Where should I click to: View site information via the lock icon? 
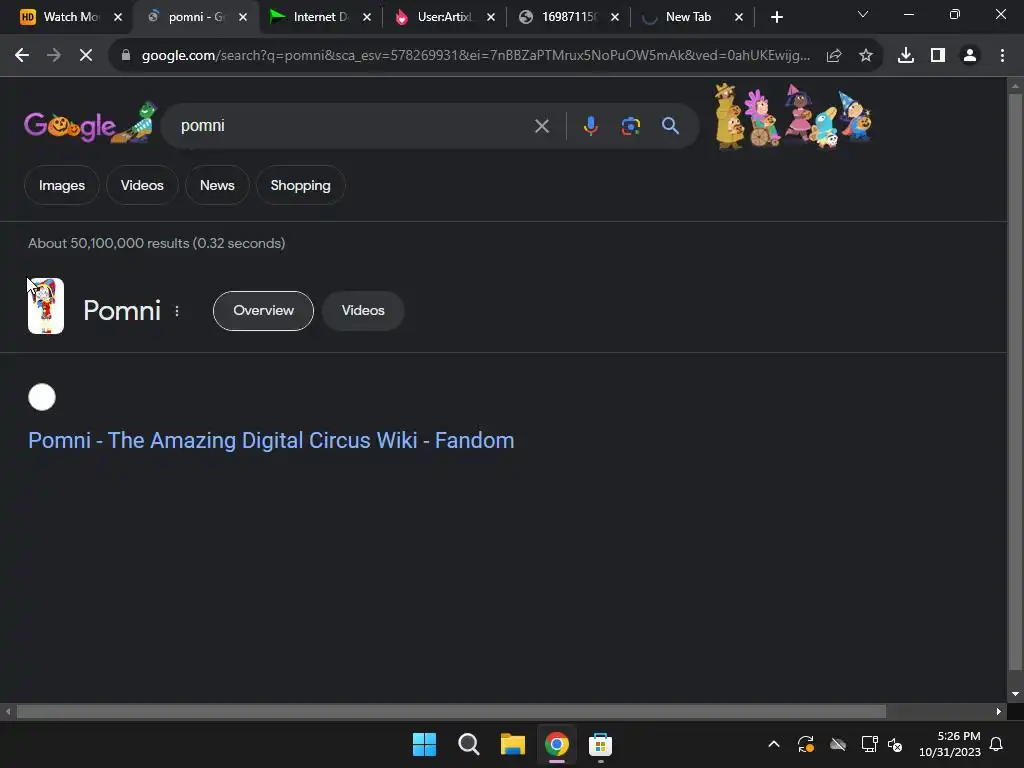tap(126, 56)
